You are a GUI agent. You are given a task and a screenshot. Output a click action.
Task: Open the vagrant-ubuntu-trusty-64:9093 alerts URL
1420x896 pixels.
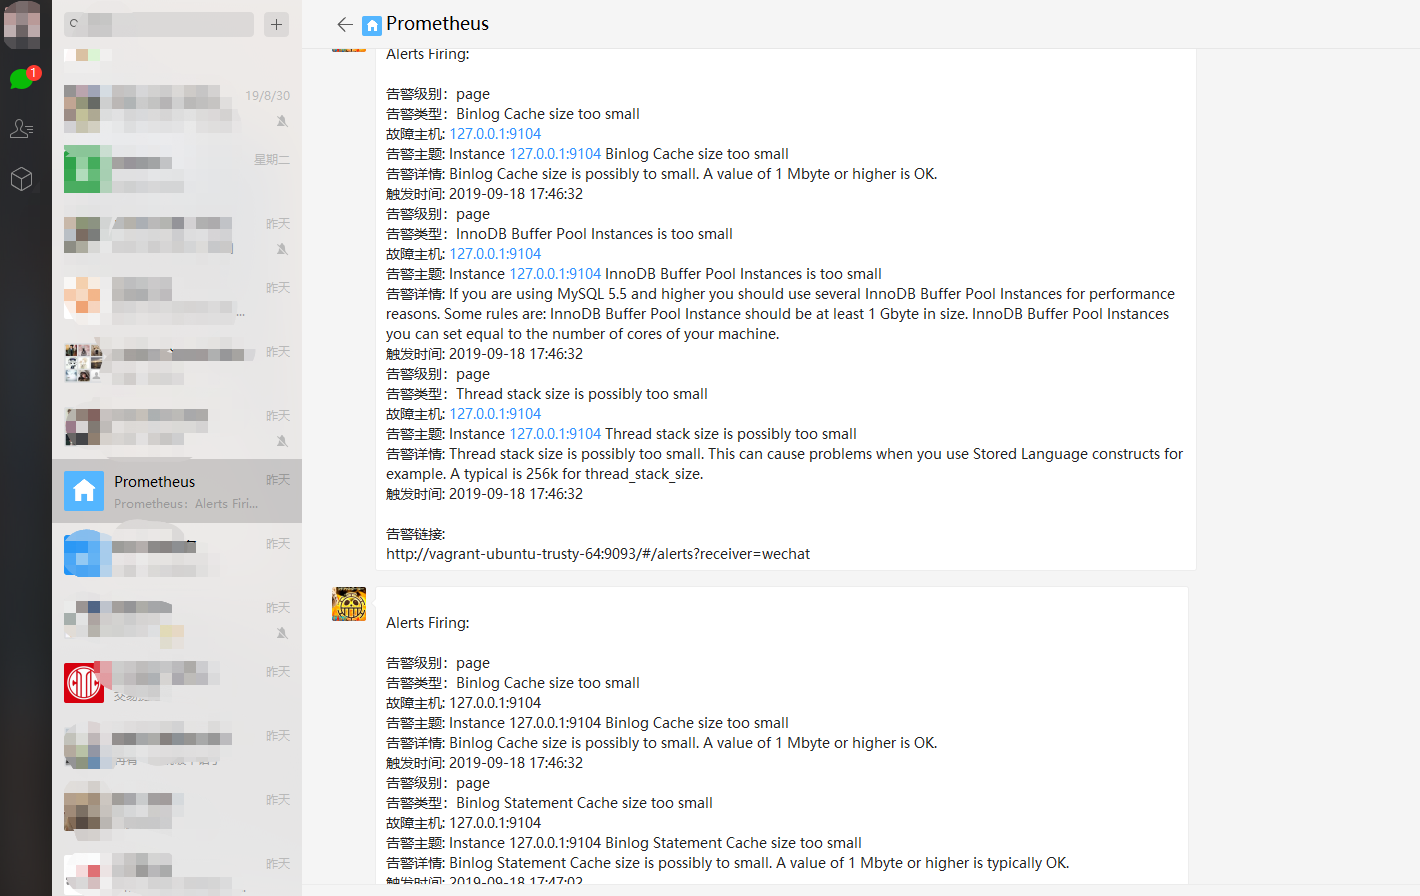[x=598, y=554]
